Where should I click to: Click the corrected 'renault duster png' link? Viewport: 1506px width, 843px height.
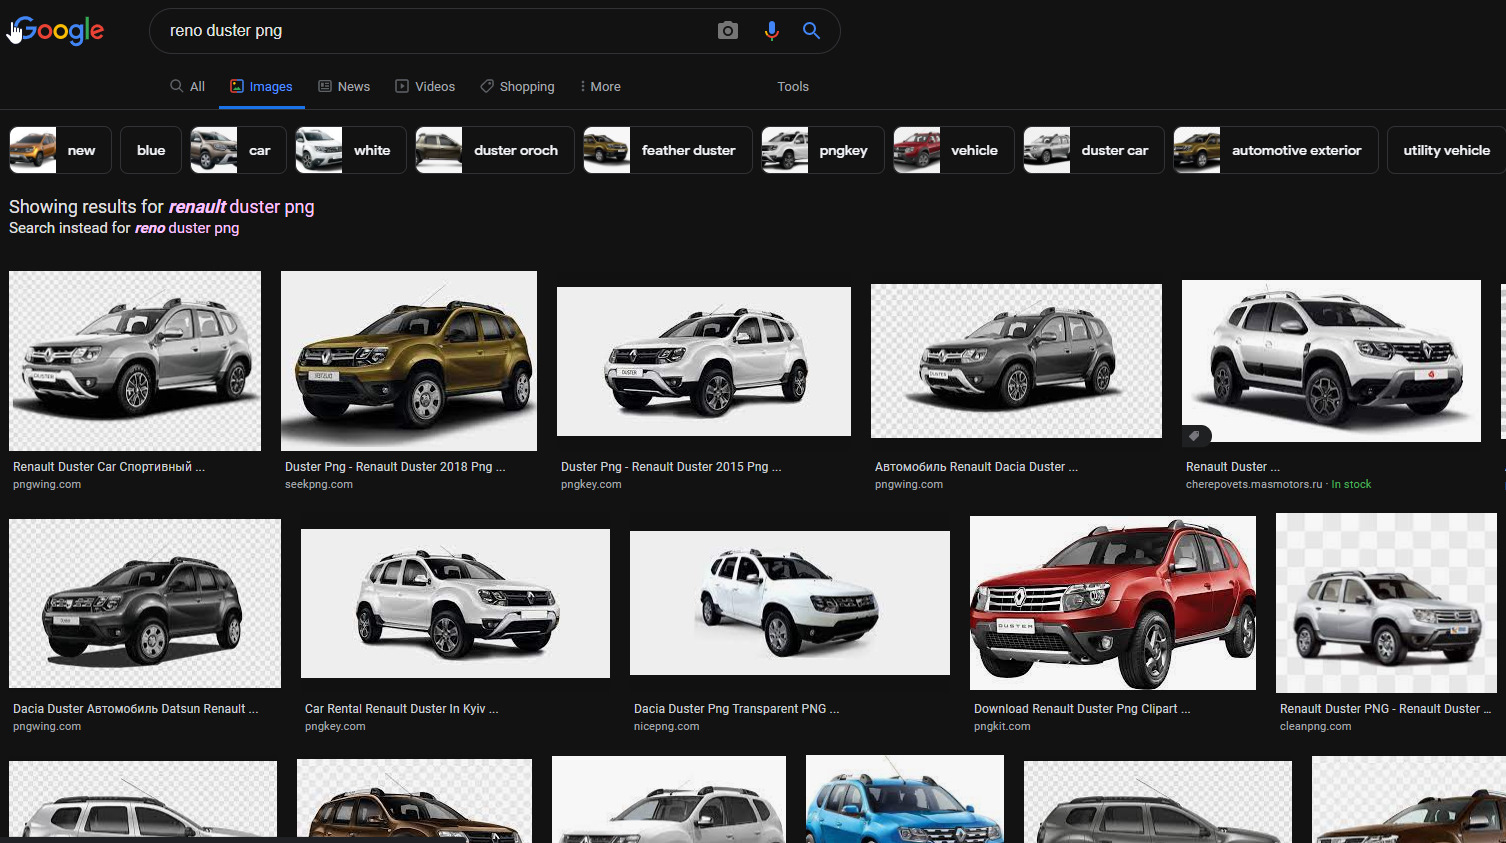(241, 207)
